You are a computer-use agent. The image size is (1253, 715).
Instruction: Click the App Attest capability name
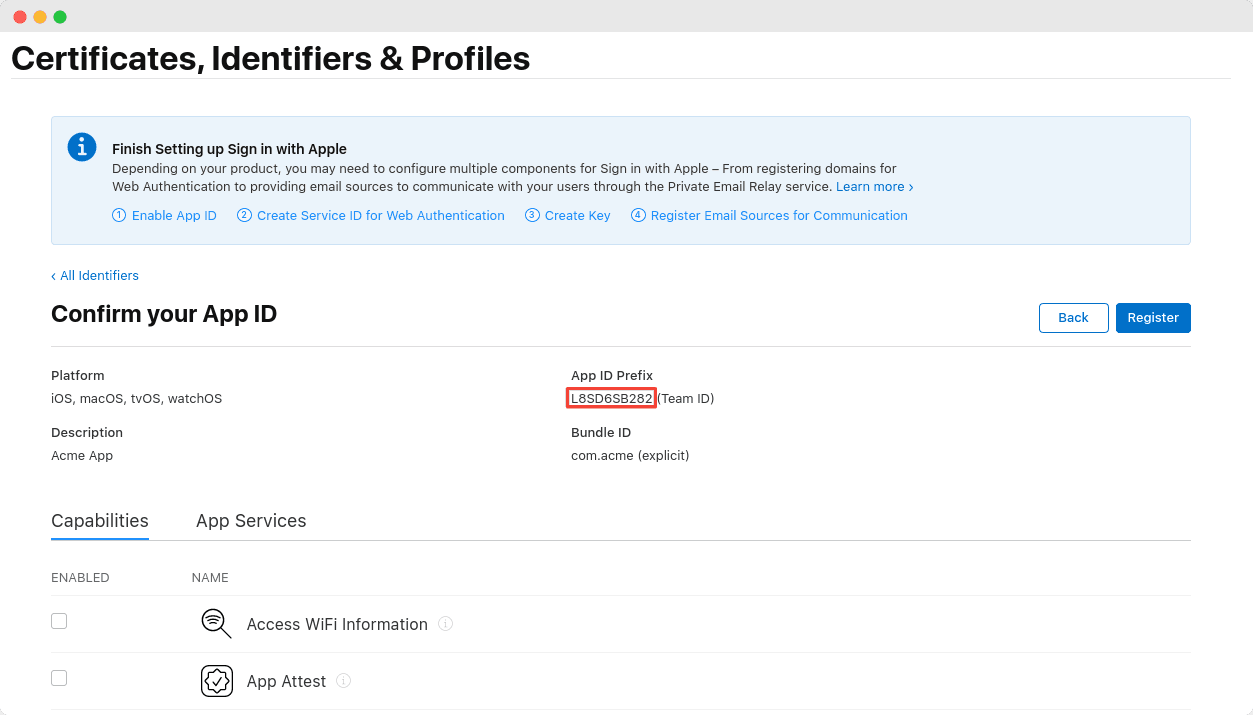click(286, 681)
